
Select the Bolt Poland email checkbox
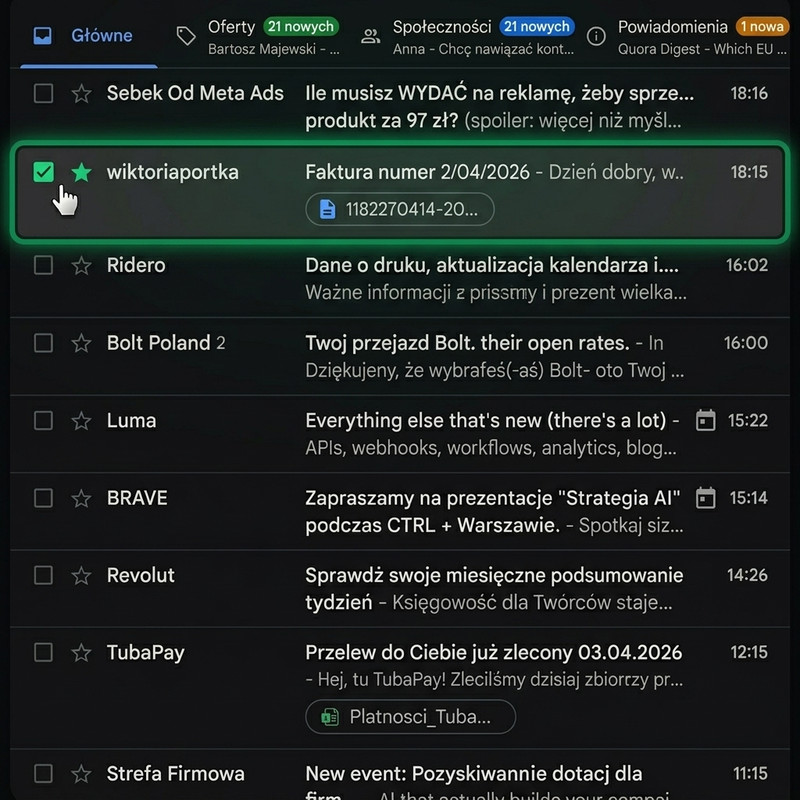[x=43, y=343]
